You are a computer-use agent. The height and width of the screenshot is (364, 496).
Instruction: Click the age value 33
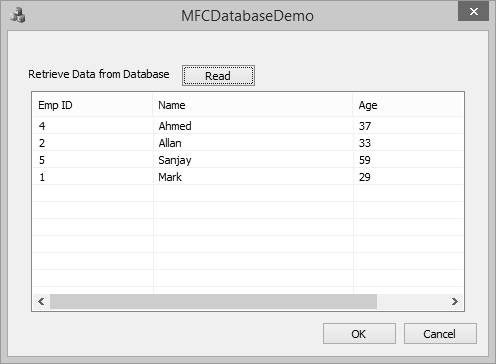[365, 143]
